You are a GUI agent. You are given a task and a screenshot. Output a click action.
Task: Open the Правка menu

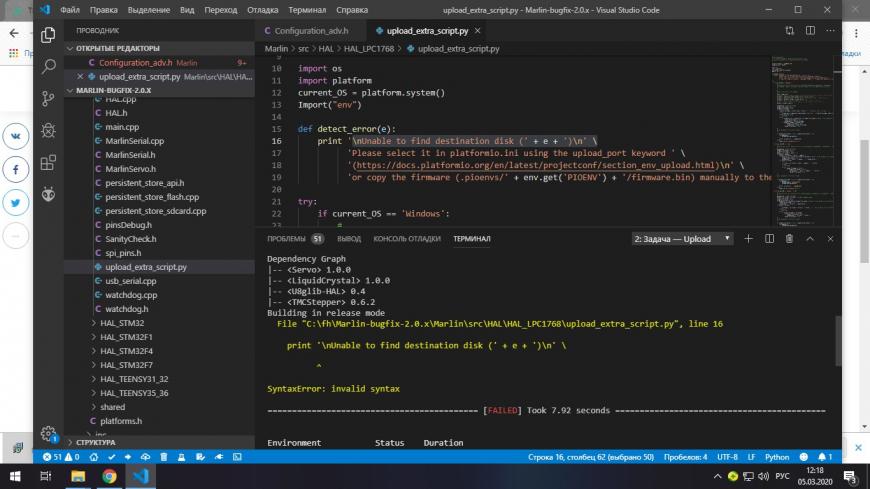pos(104,10)
